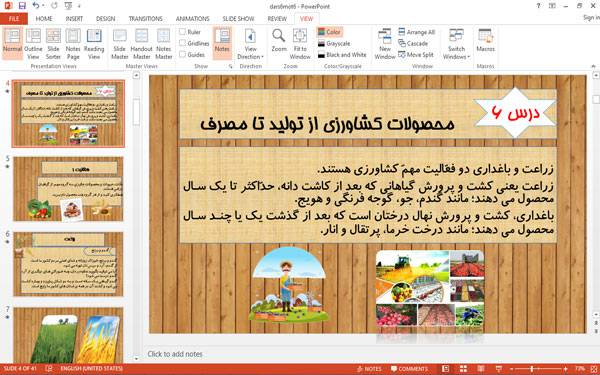Click zoom out minus button
The width and height of the screenshot is (600, 375).
(512, 368)
